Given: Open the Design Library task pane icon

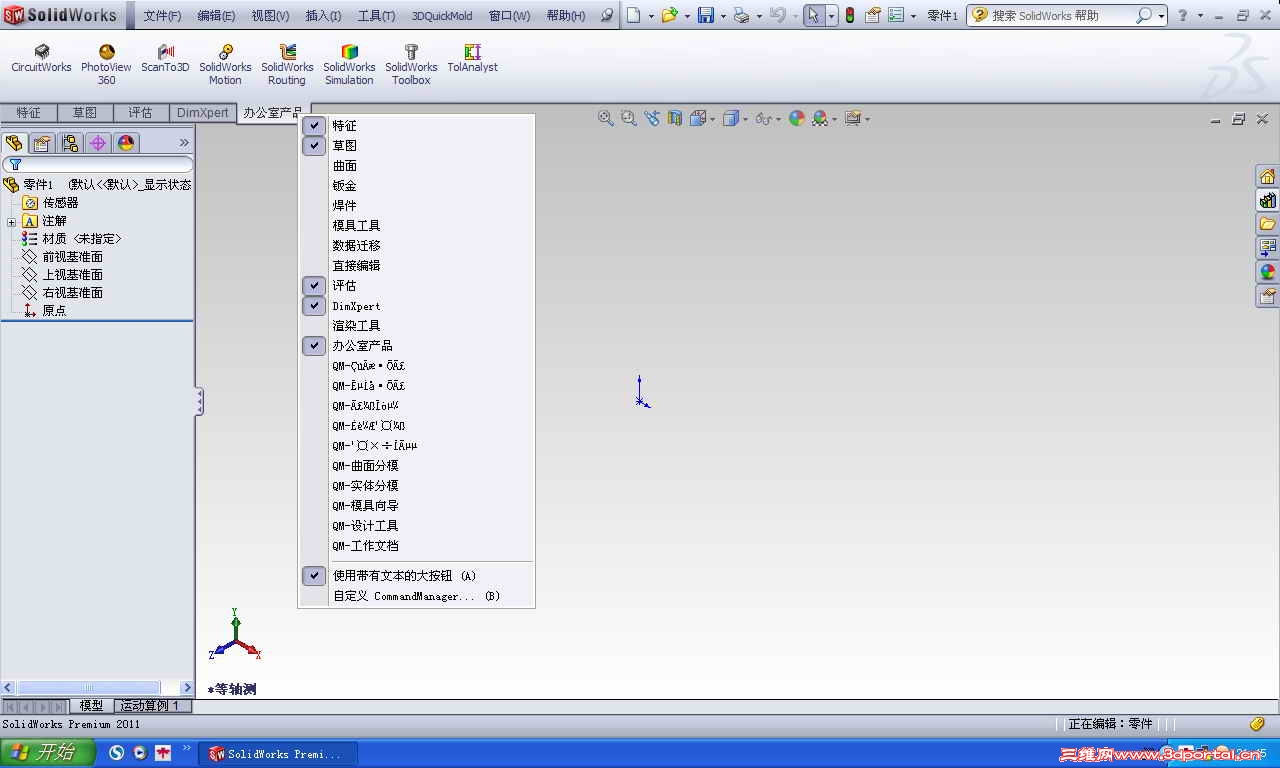Looking at the screenshot, I should pyautogui.click(x=1267, y=200).
